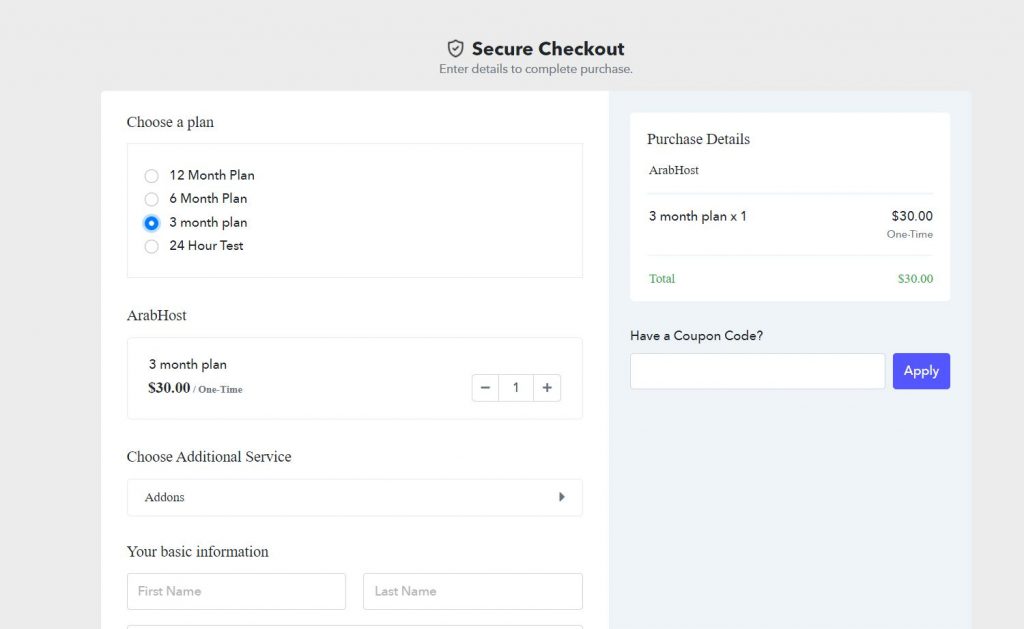Select the 12 Month Plan radio button

[152, 176]
